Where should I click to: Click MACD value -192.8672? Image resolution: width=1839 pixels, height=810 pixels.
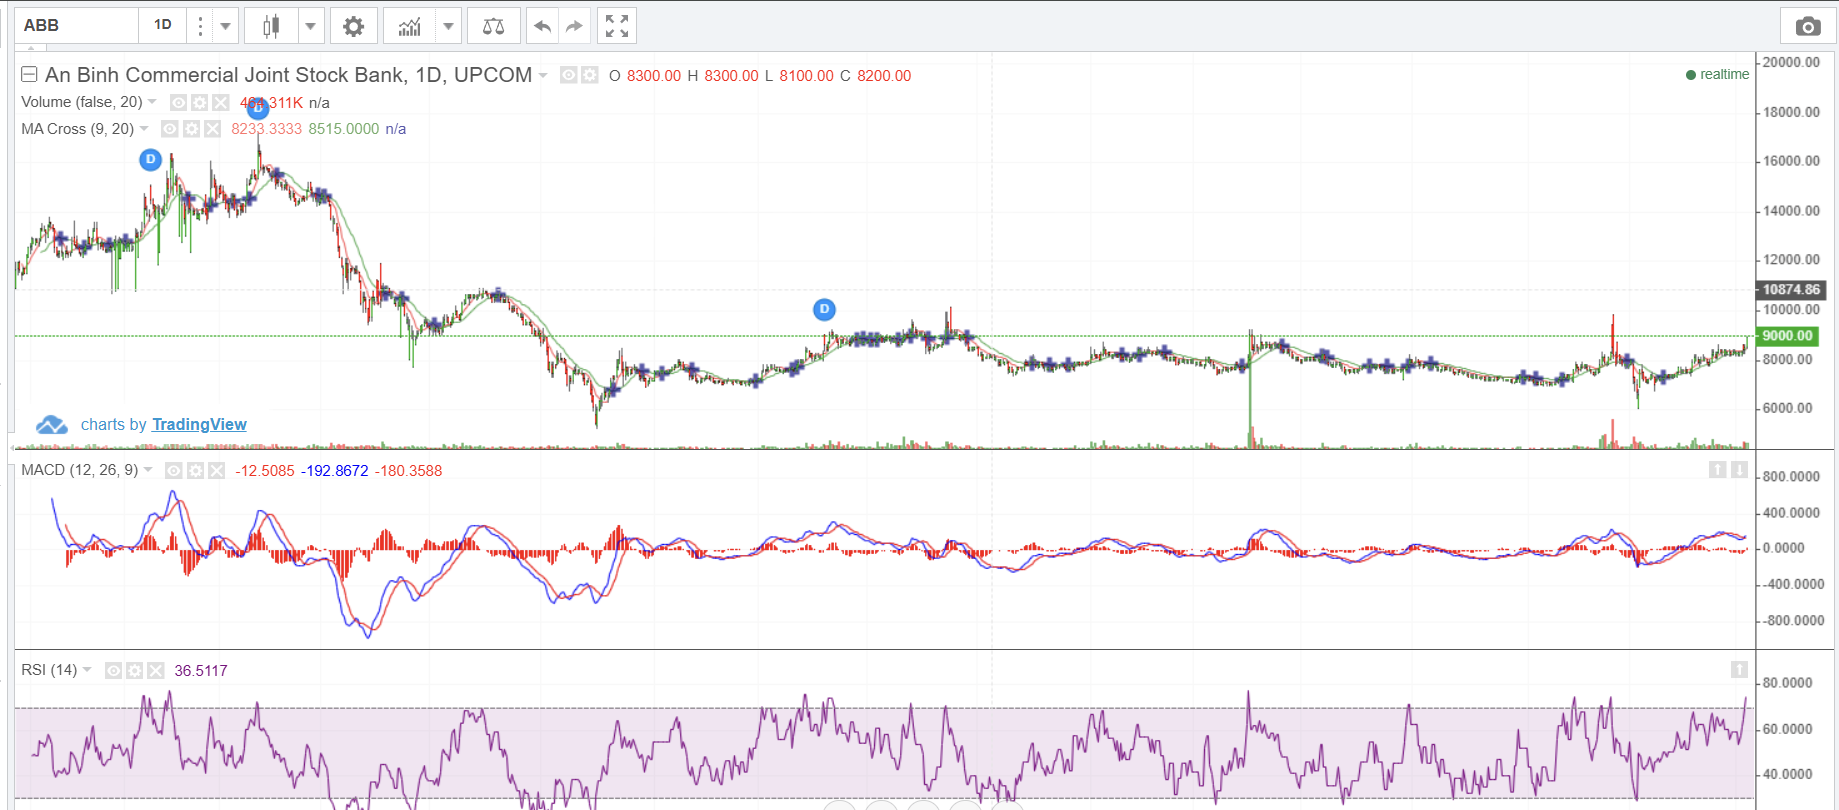point(334,471)
